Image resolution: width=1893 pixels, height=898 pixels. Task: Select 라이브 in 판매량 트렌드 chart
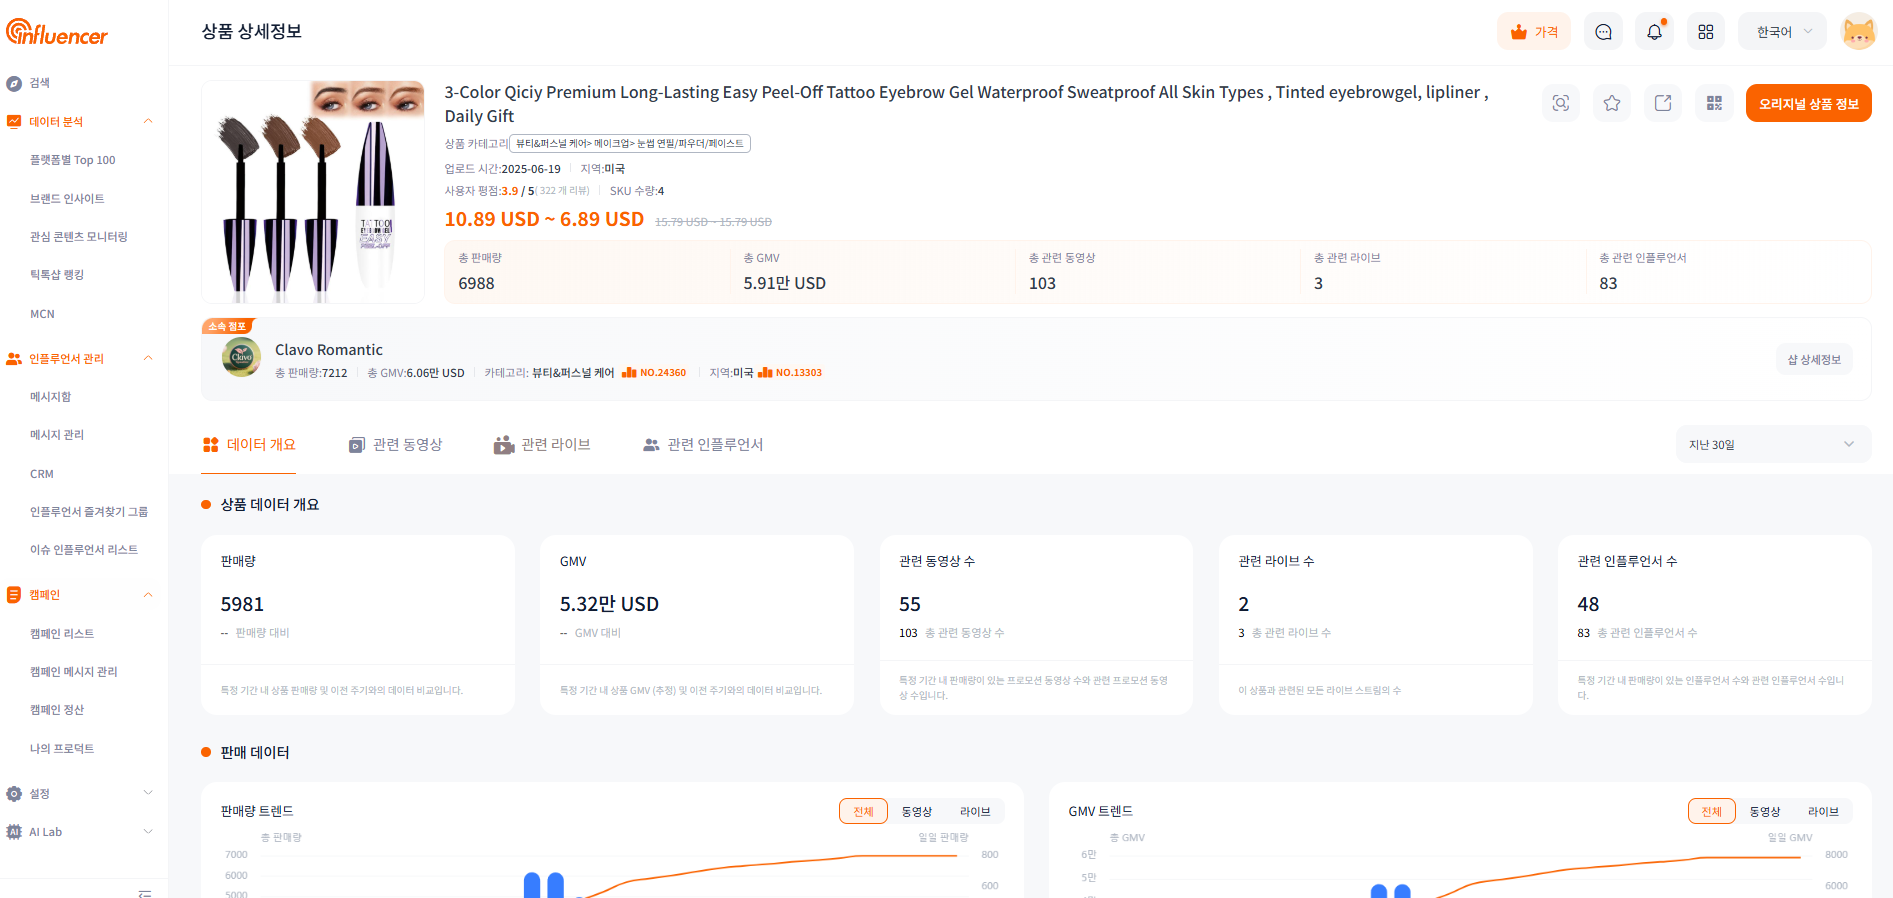(975, 811)
